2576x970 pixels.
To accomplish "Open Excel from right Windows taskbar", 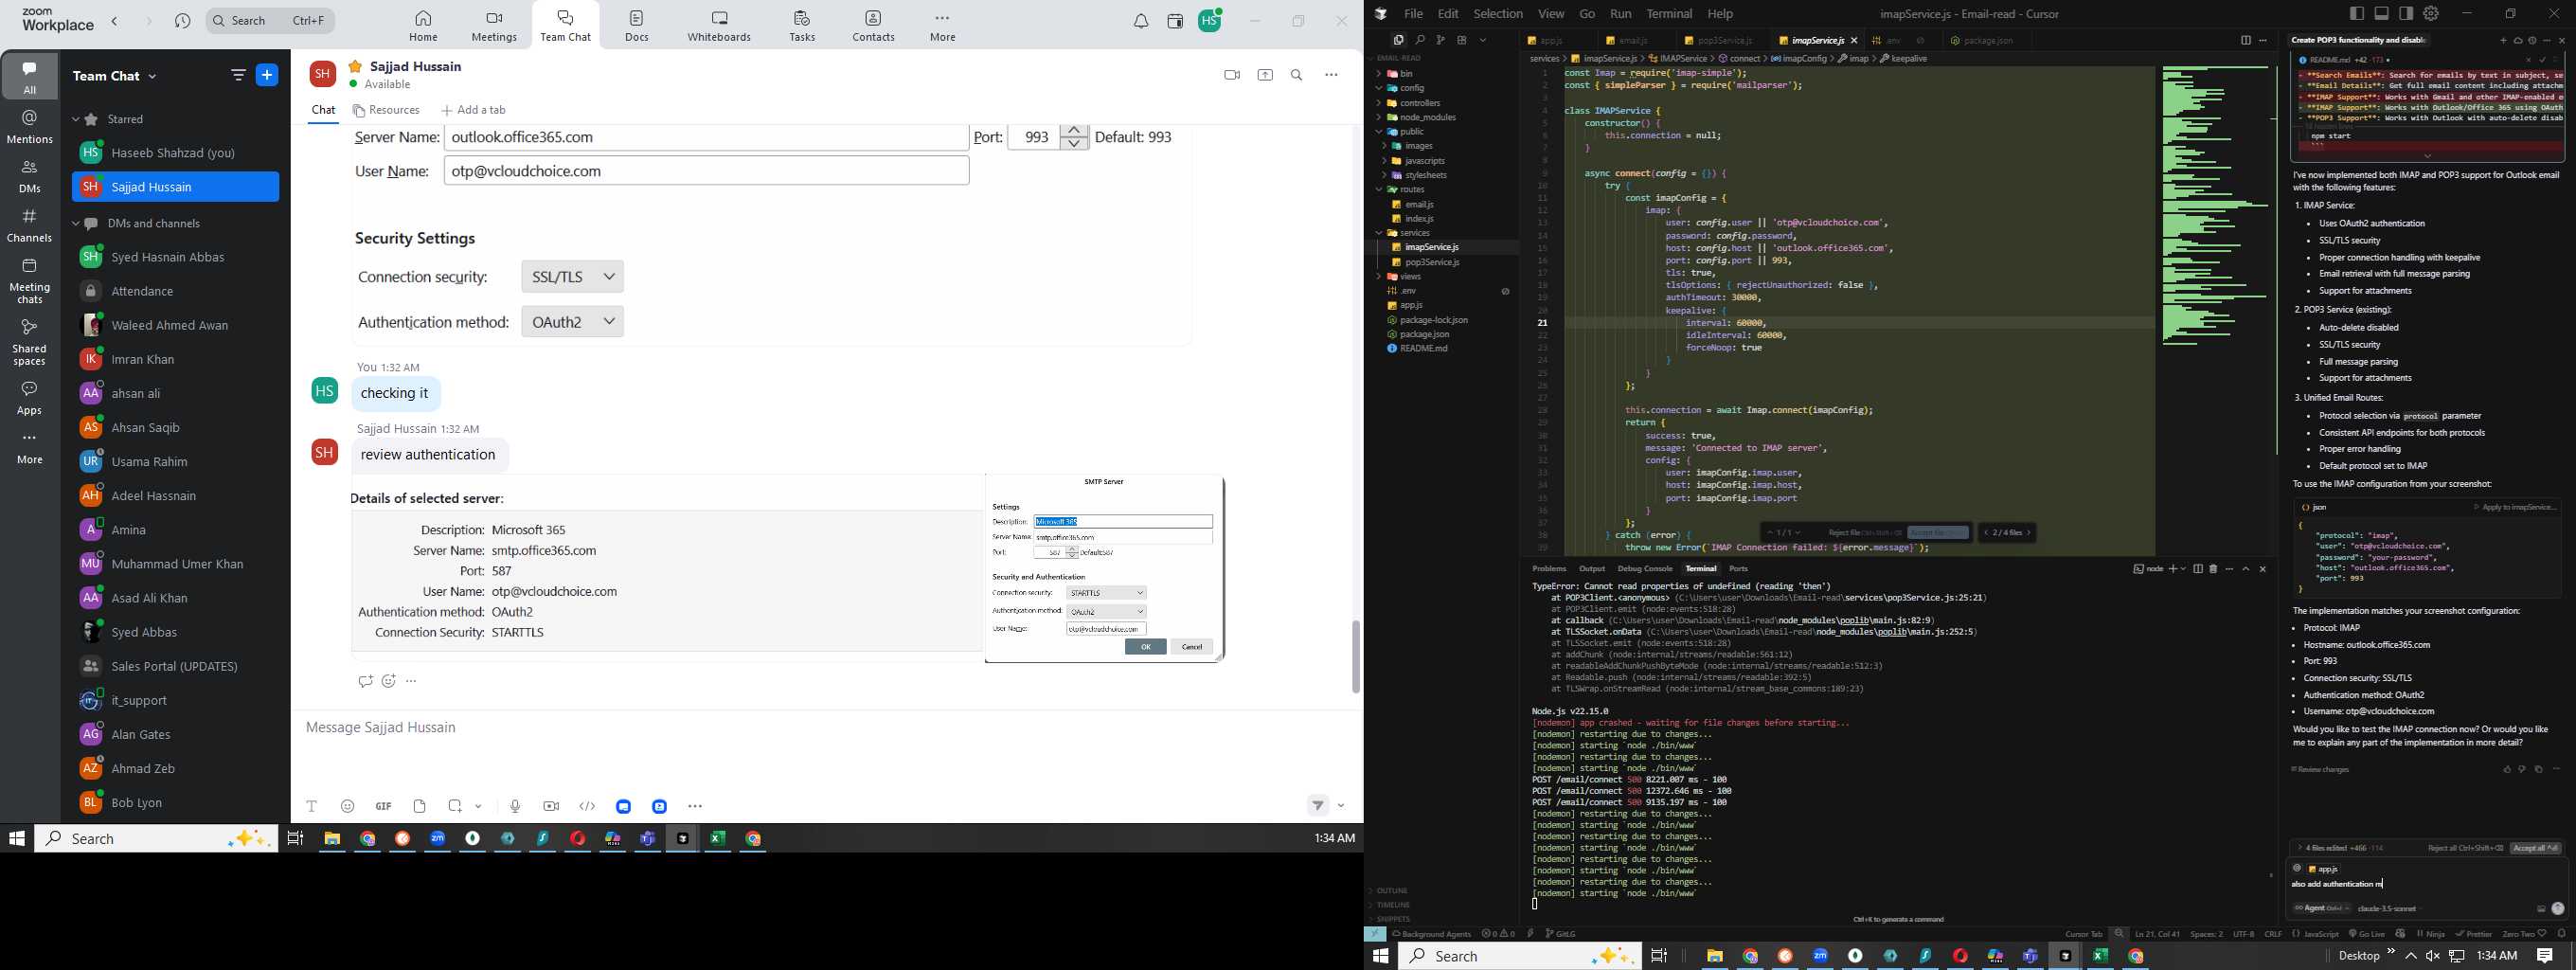I will (x=2100, y=956).
